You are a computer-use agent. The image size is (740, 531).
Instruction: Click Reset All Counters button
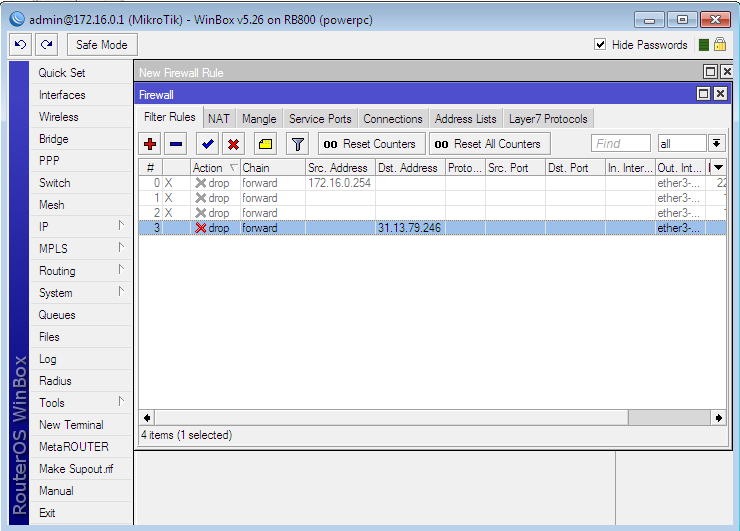pyautogui.click(x=489, y=144)
